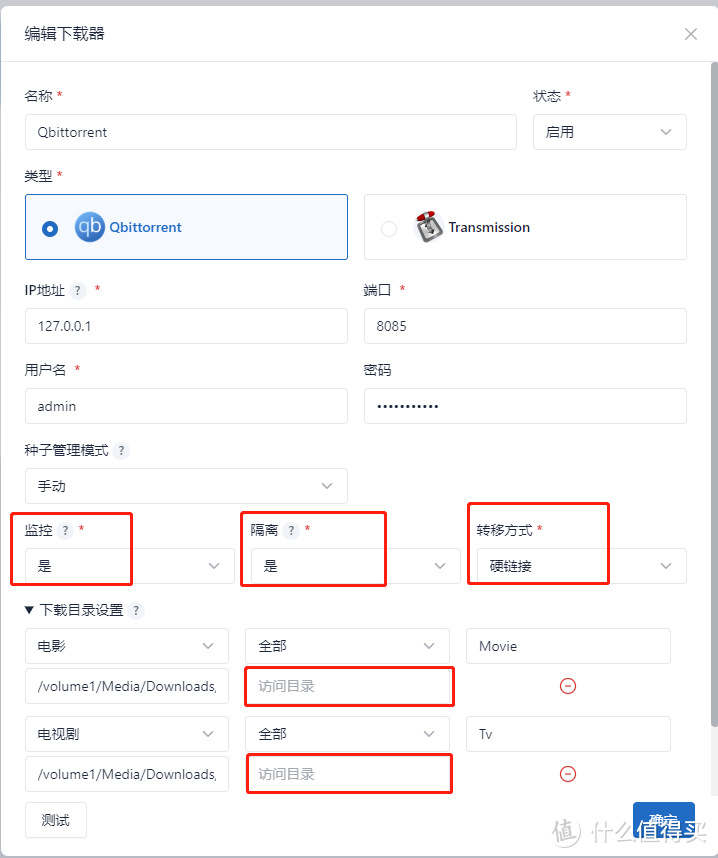Open the 转移方式 硬链接 dropdown
718x858 pixels.
click(x=582, y=566)
